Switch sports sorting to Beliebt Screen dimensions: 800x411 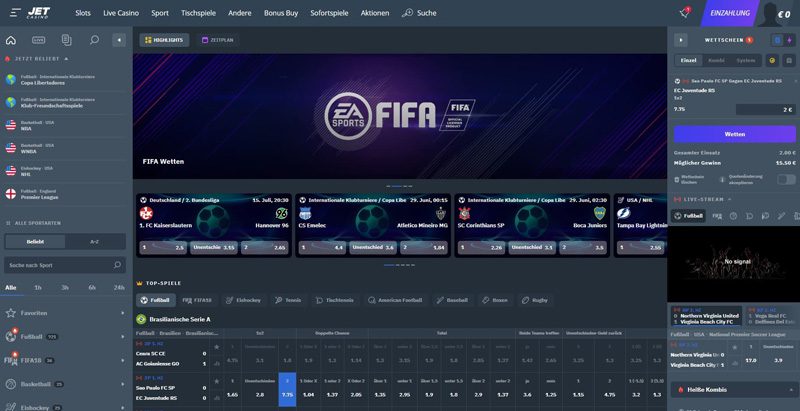[35, 242]
